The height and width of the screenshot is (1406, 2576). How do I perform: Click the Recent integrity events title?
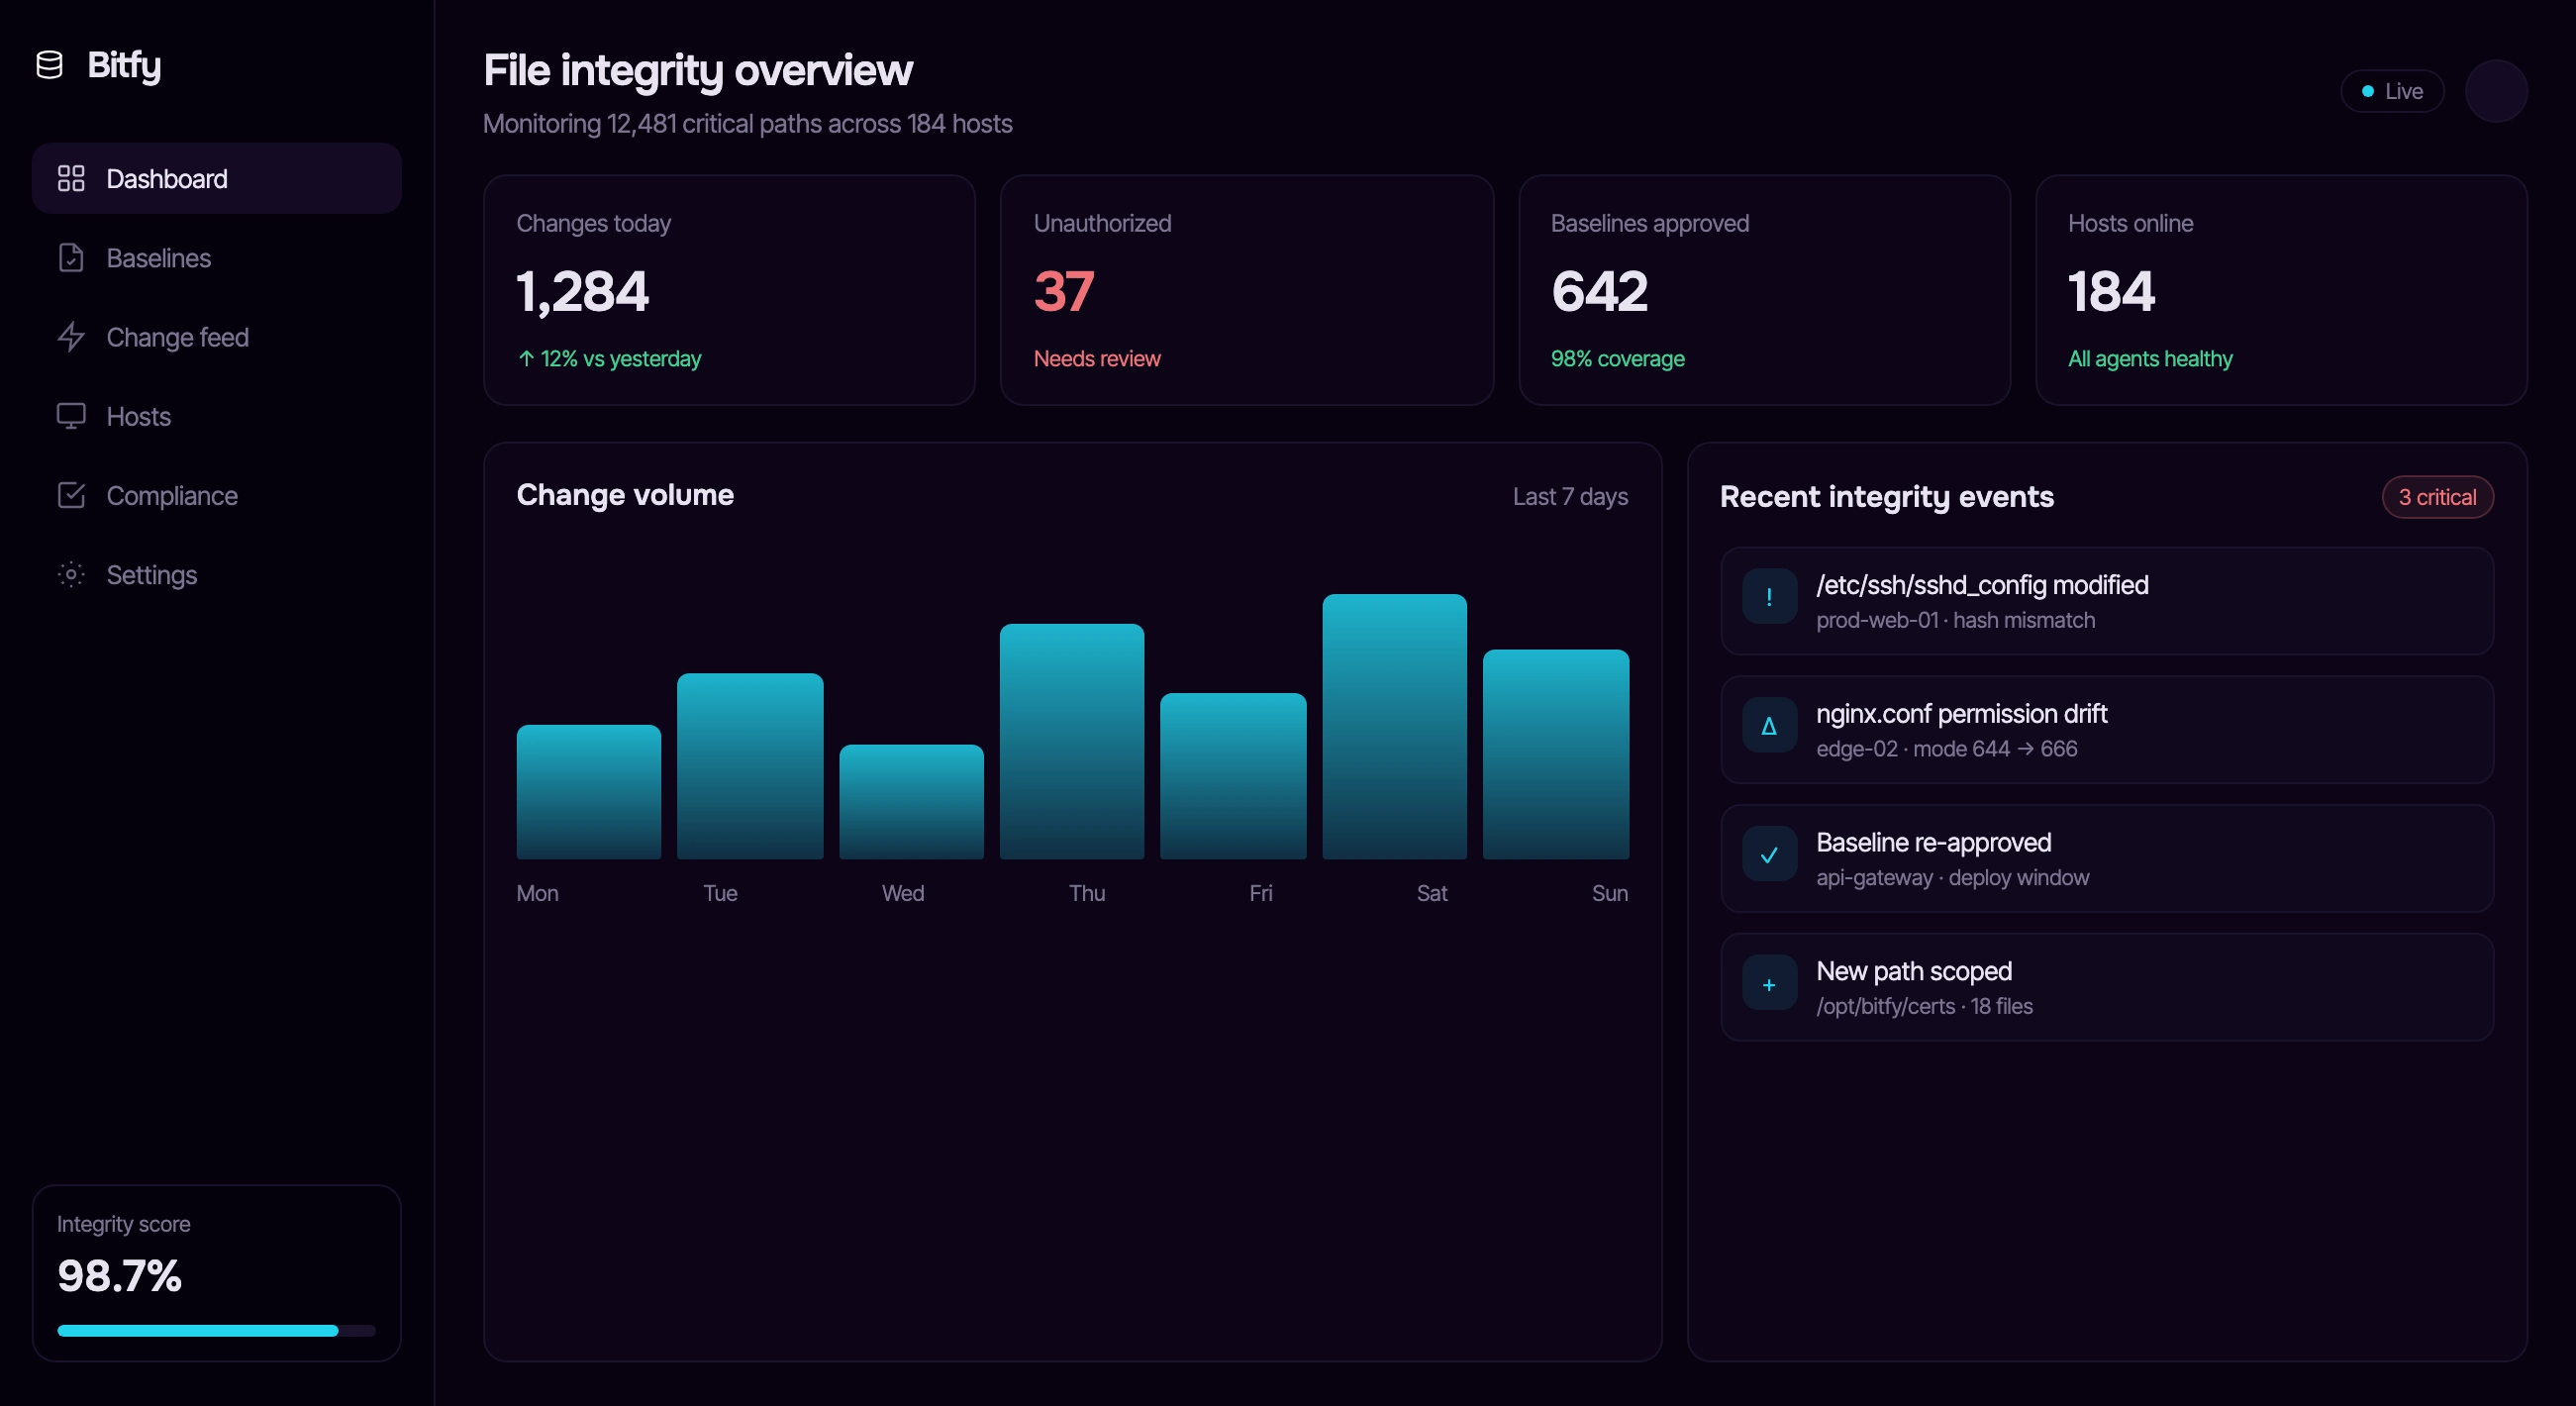pos(1886,496)
